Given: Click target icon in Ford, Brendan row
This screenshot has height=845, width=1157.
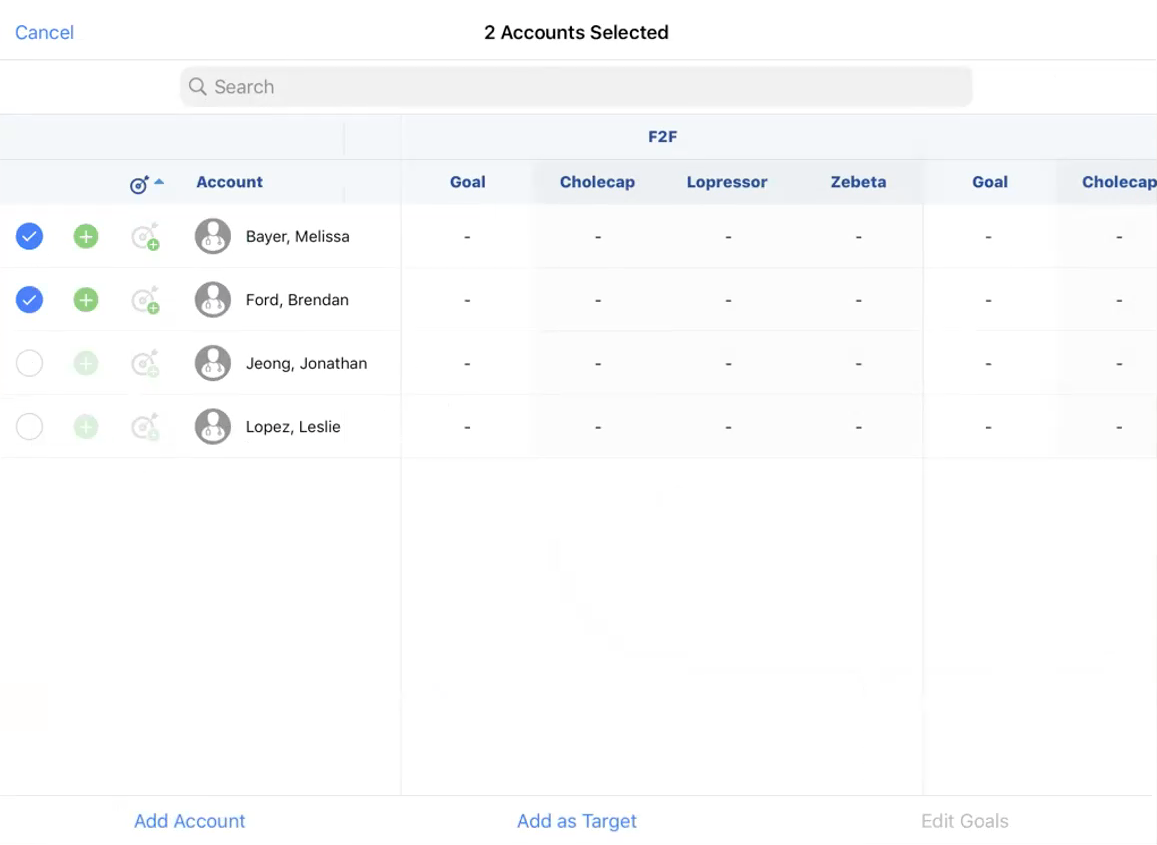Looking at the screenshot, I should (146, 300).
